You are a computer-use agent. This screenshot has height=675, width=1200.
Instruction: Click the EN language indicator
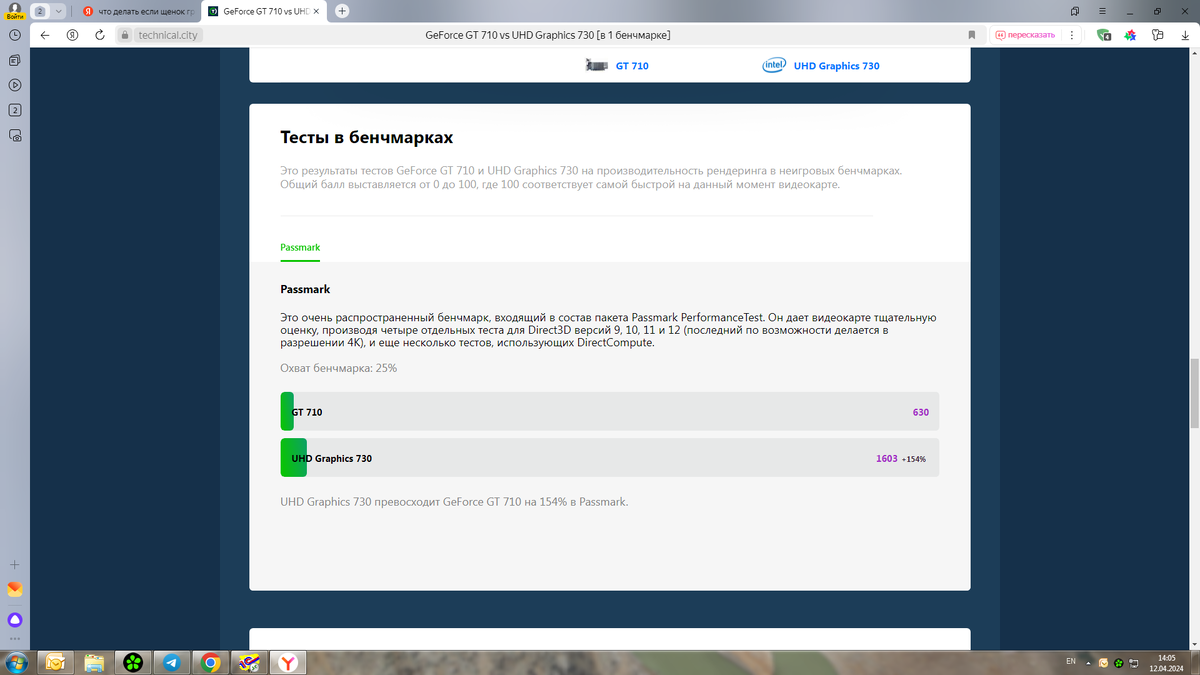1071,662
